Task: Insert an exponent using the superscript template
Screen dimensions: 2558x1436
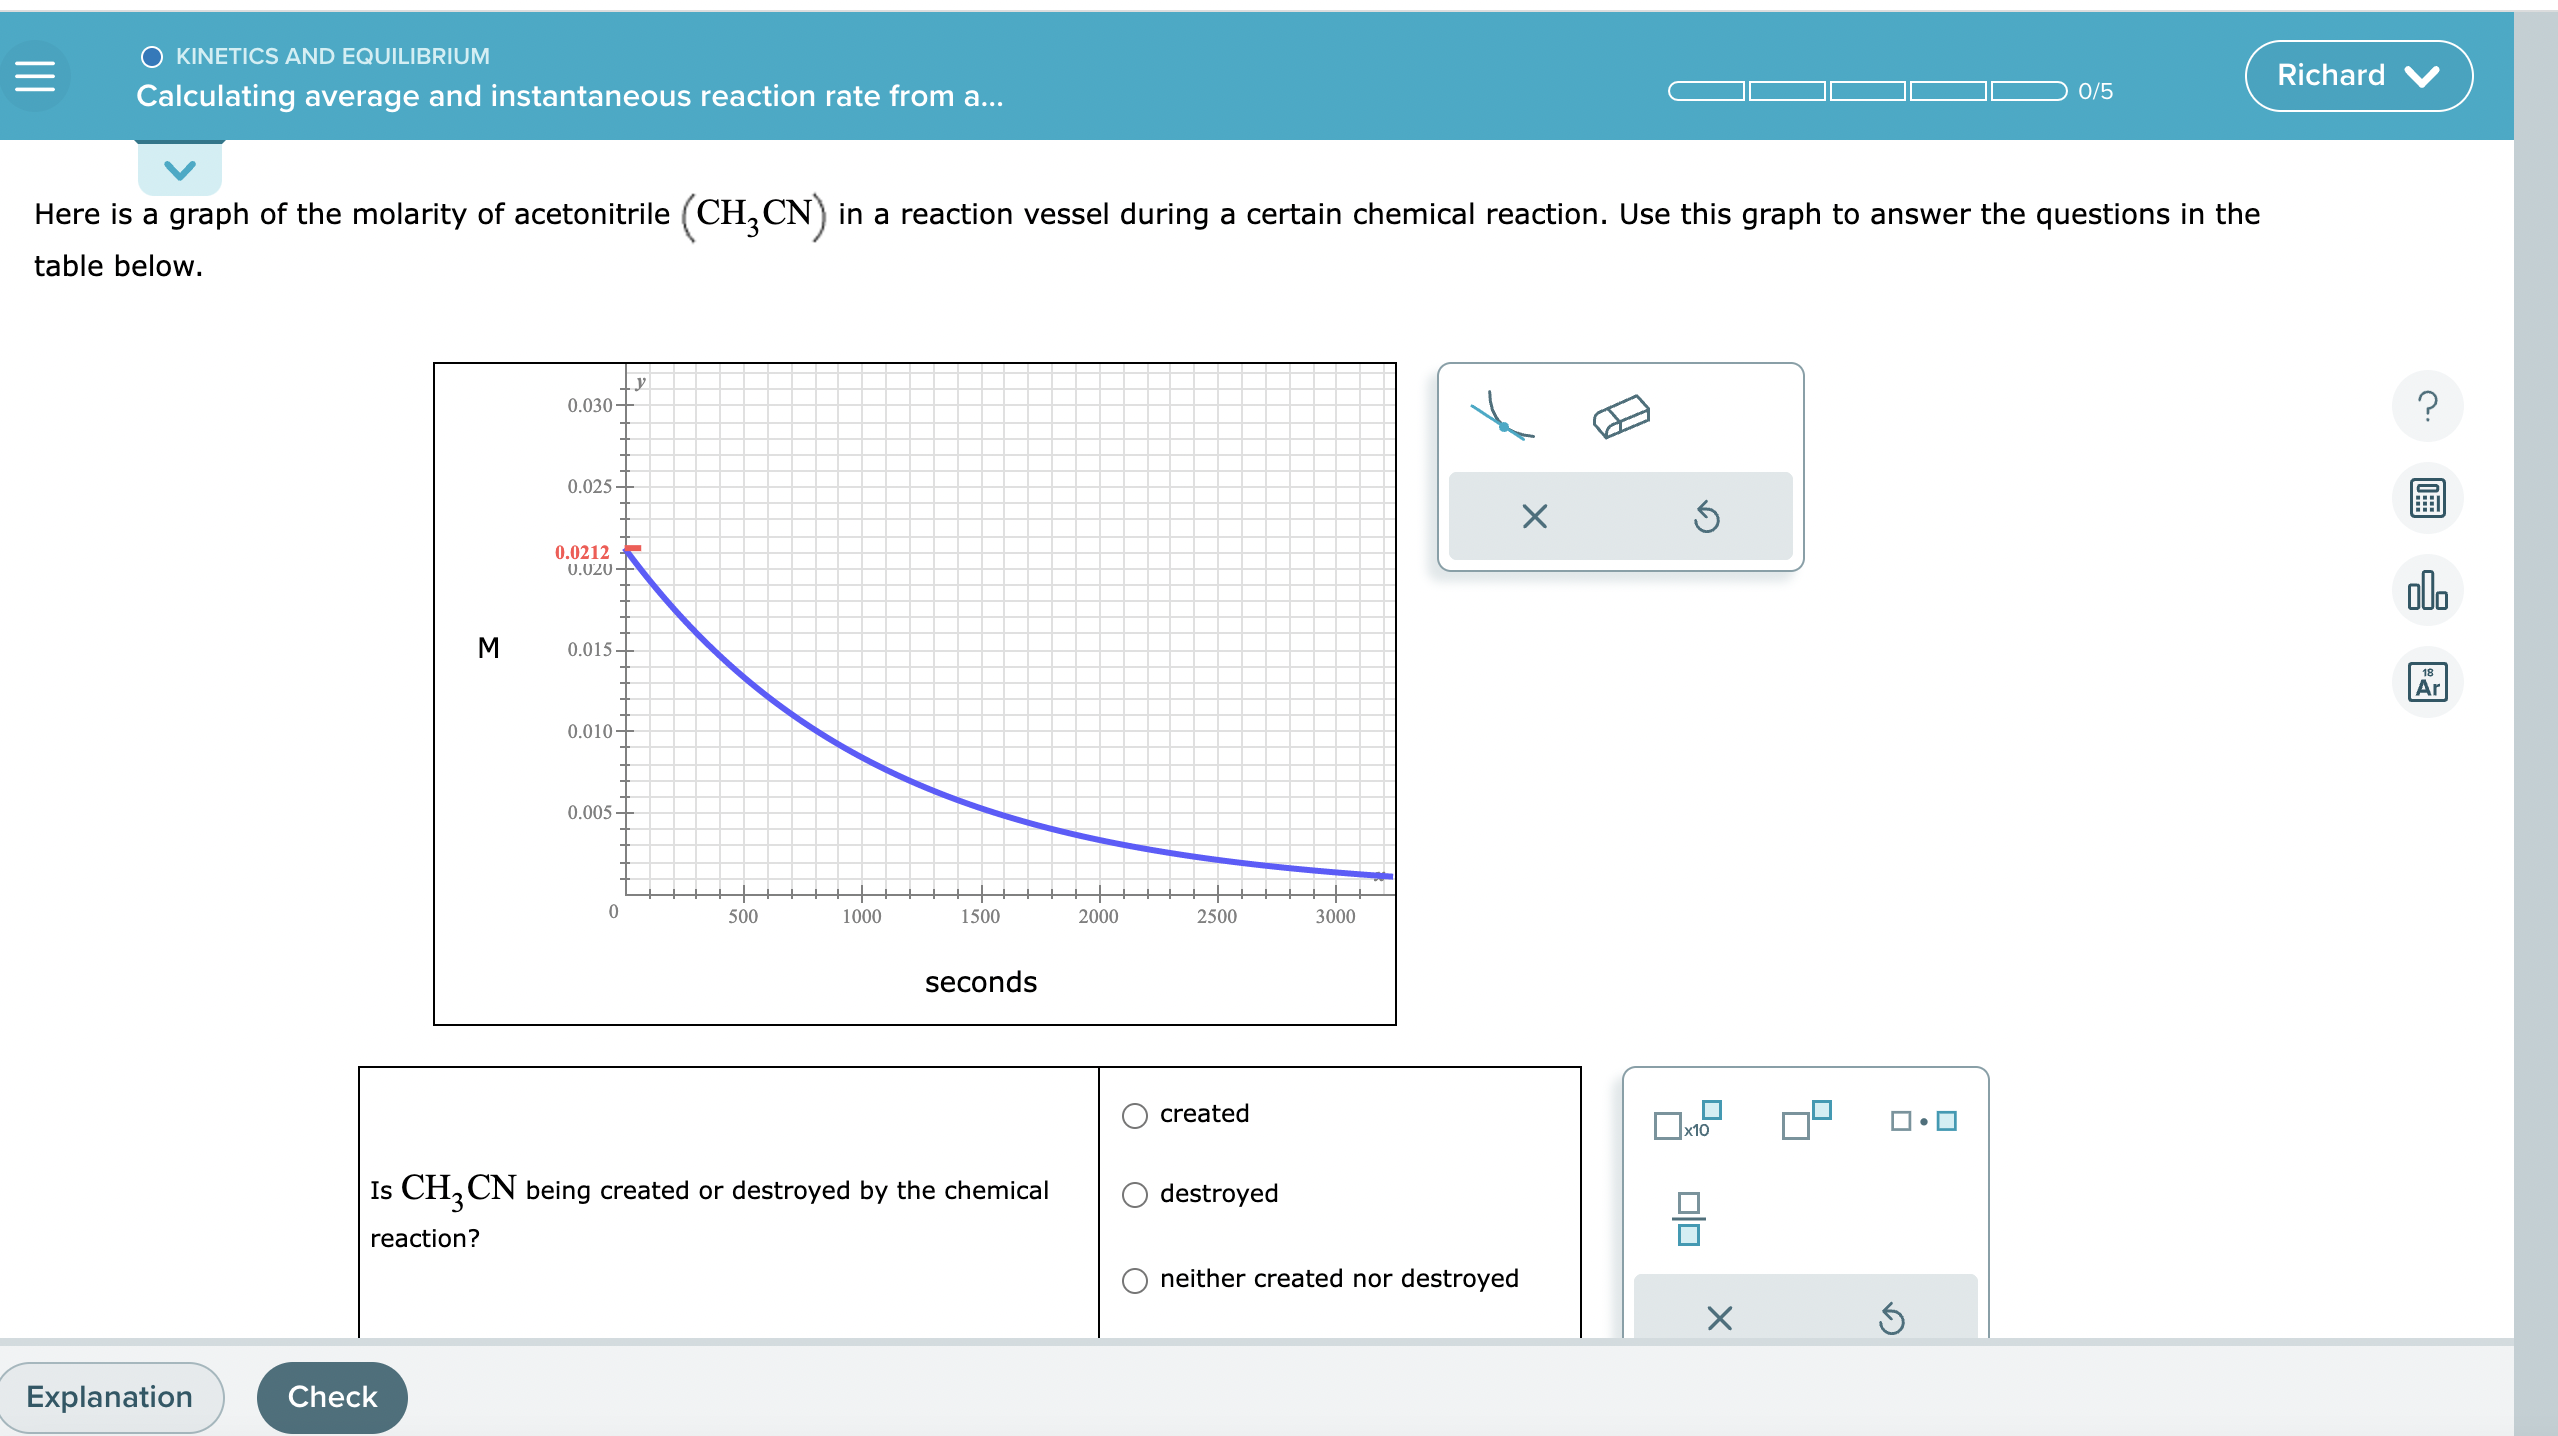Action: [1803, 1120]
